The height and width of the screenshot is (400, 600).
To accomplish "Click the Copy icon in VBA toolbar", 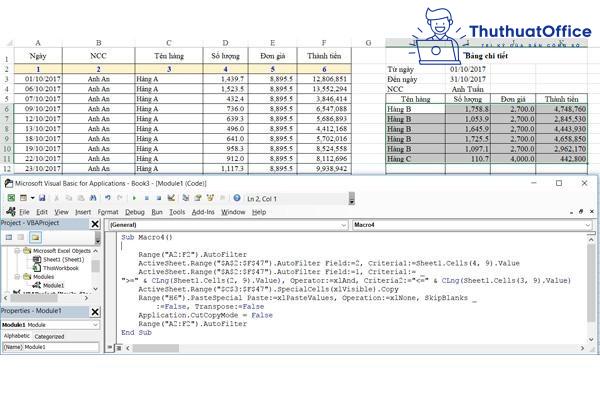I will pos(69,198).
